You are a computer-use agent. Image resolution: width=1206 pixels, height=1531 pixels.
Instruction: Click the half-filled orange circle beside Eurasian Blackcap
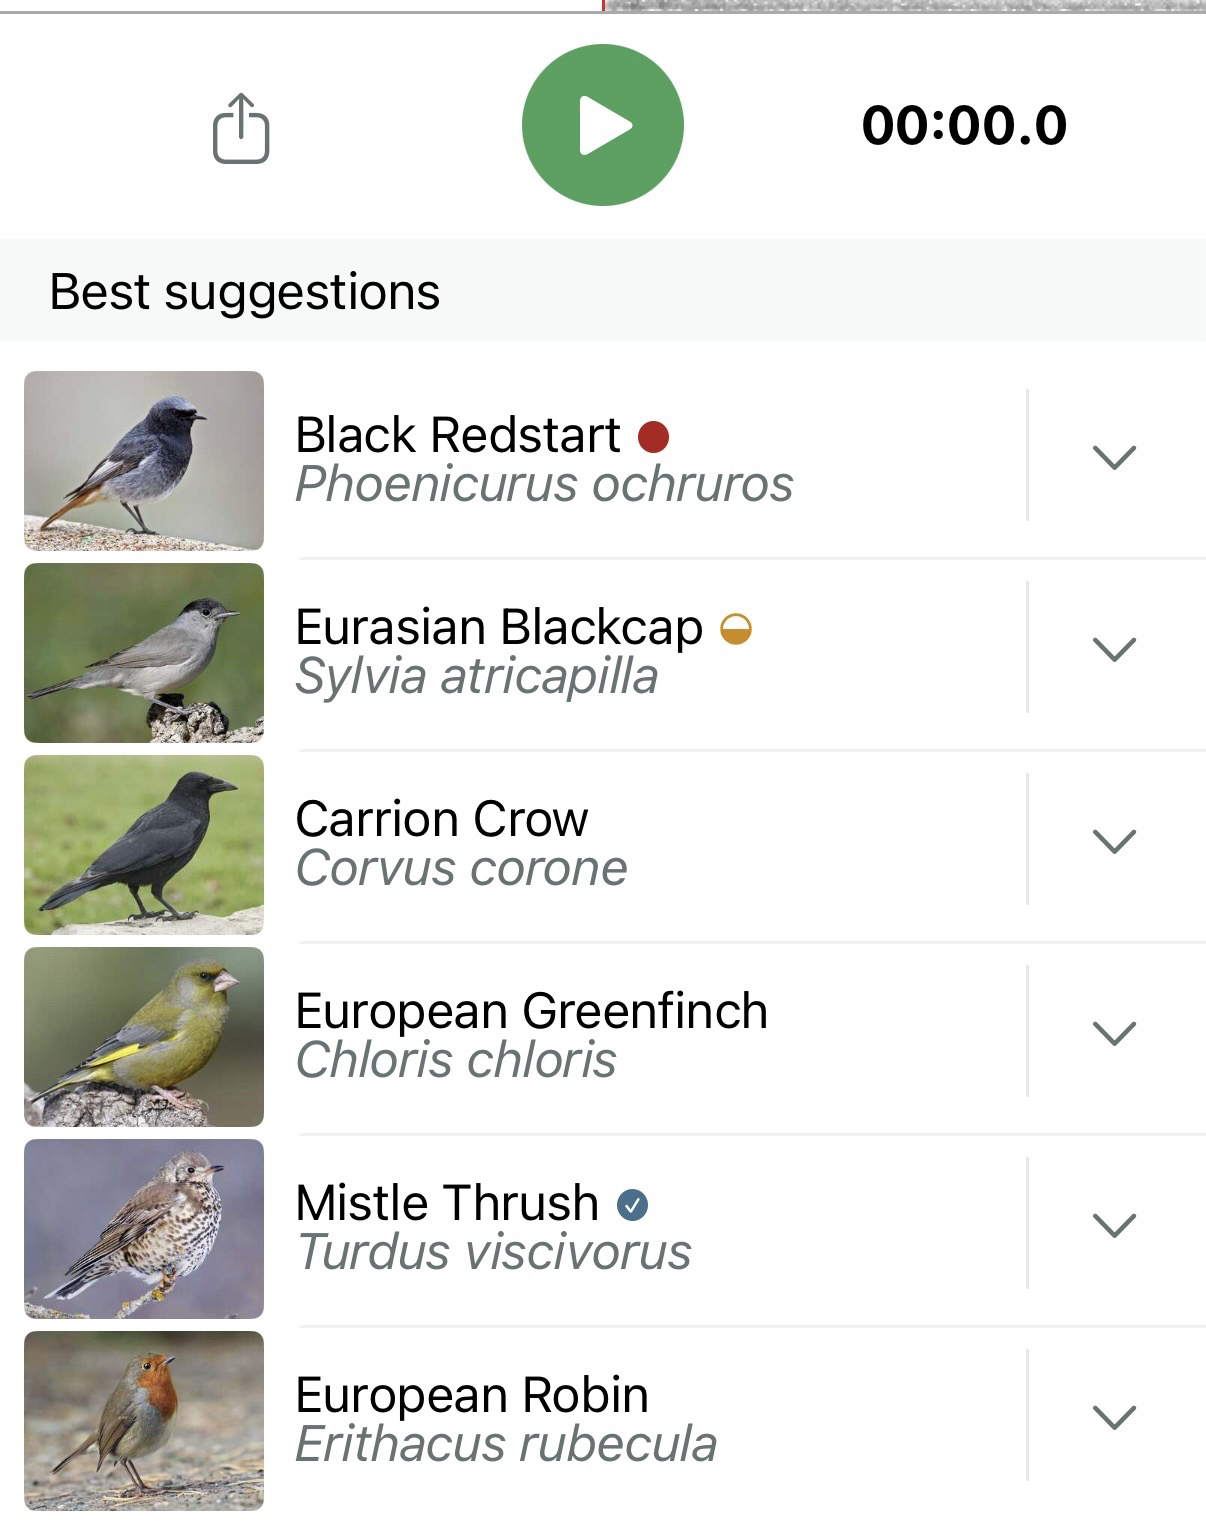click(x=736, y=629)
